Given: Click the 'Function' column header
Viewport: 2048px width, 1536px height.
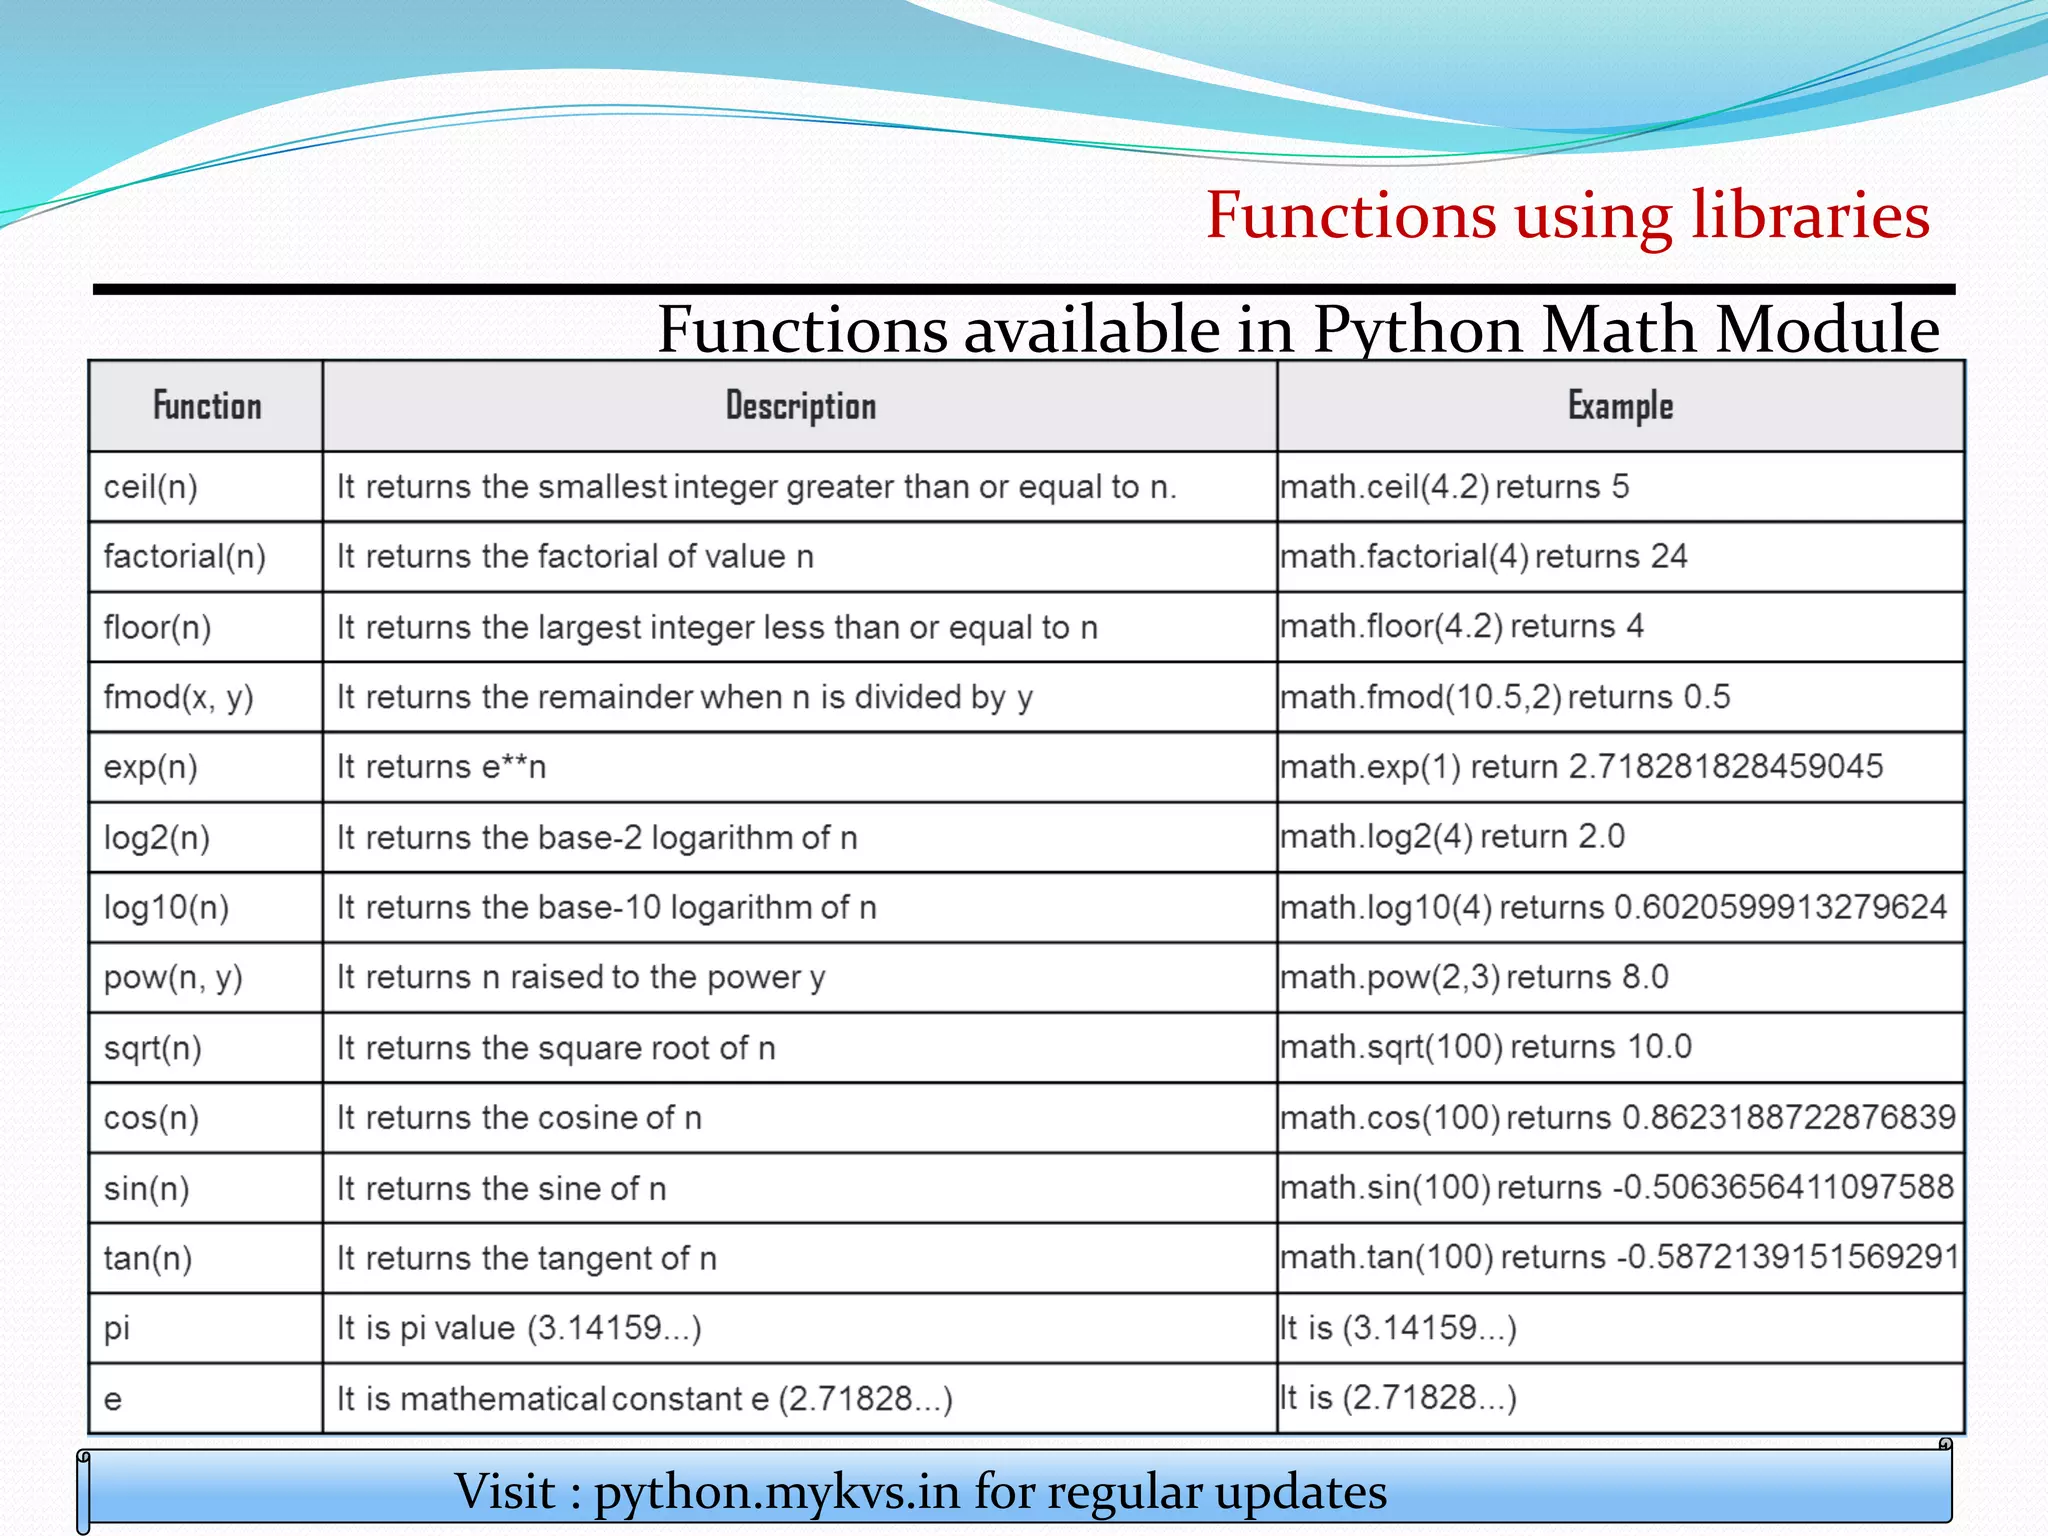Looking at the screenshot, I should click(207, 406).
